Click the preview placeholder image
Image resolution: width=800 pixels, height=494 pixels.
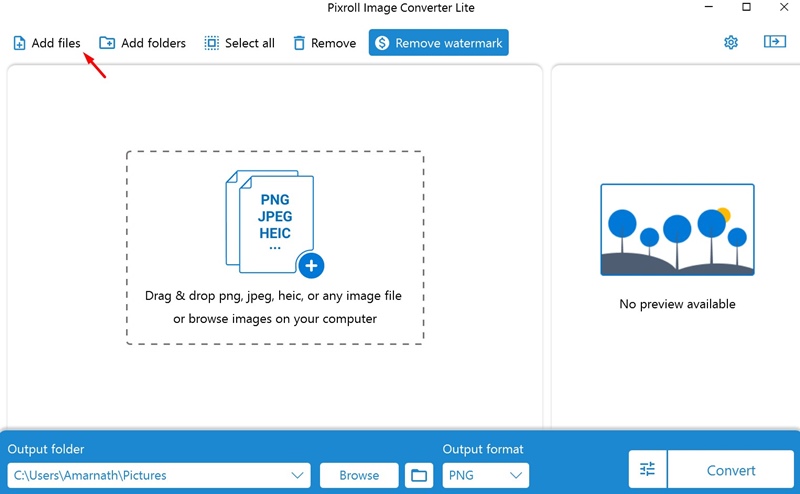pyautogui.click(x=677, y=230)
